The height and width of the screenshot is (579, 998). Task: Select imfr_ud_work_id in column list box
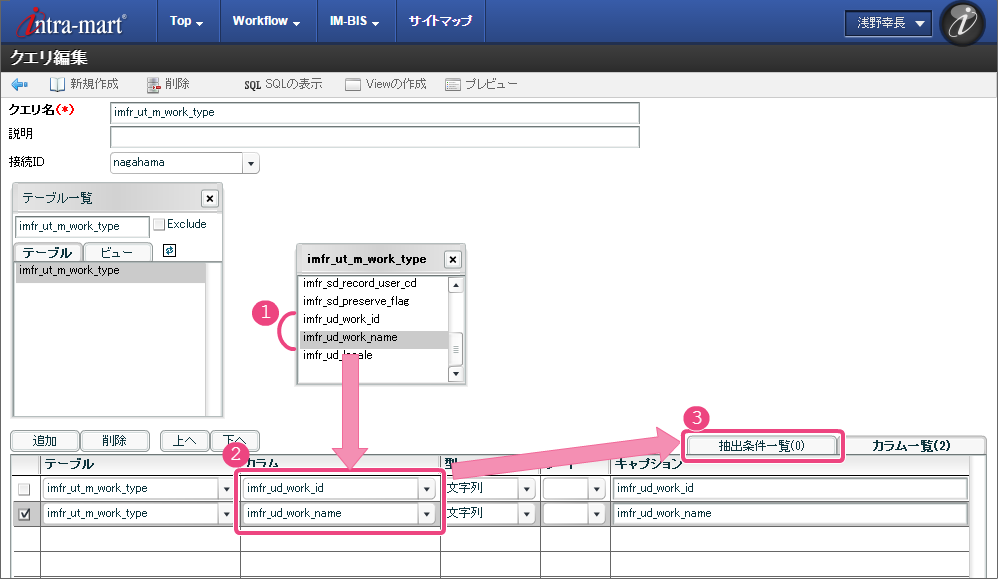click(373, 319)
